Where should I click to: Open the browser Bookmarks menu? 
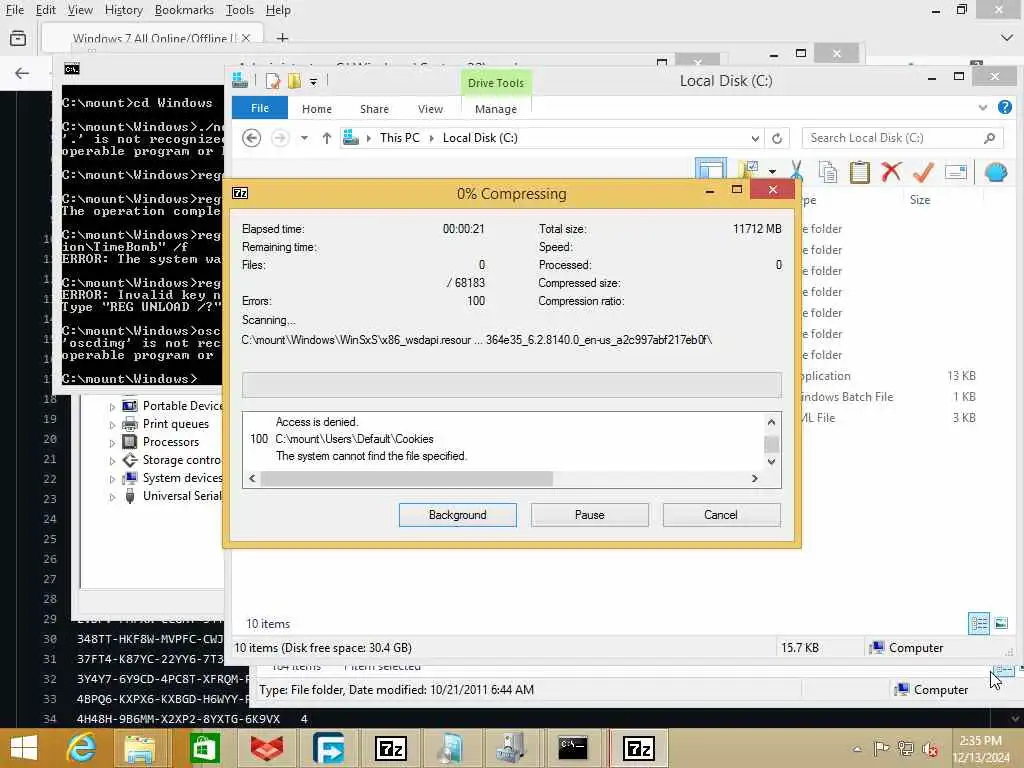[x=184, y=10]
